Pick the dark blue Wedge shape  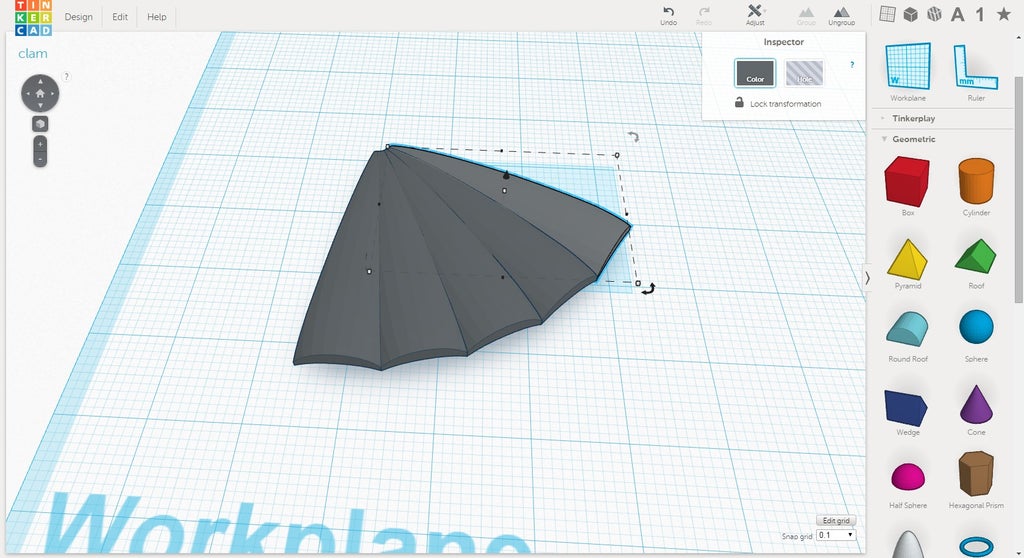click(908, 410)
